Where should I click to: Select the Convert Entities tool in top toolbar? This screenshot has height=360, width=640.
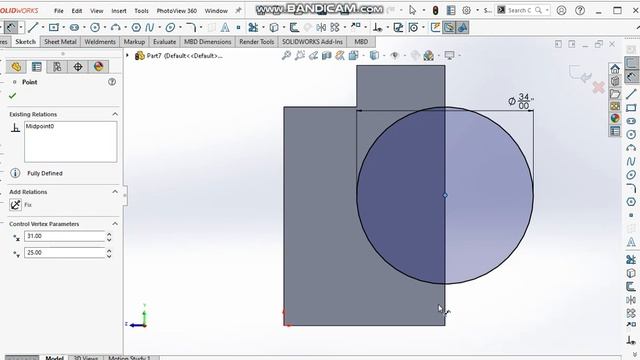click(274, 27)
